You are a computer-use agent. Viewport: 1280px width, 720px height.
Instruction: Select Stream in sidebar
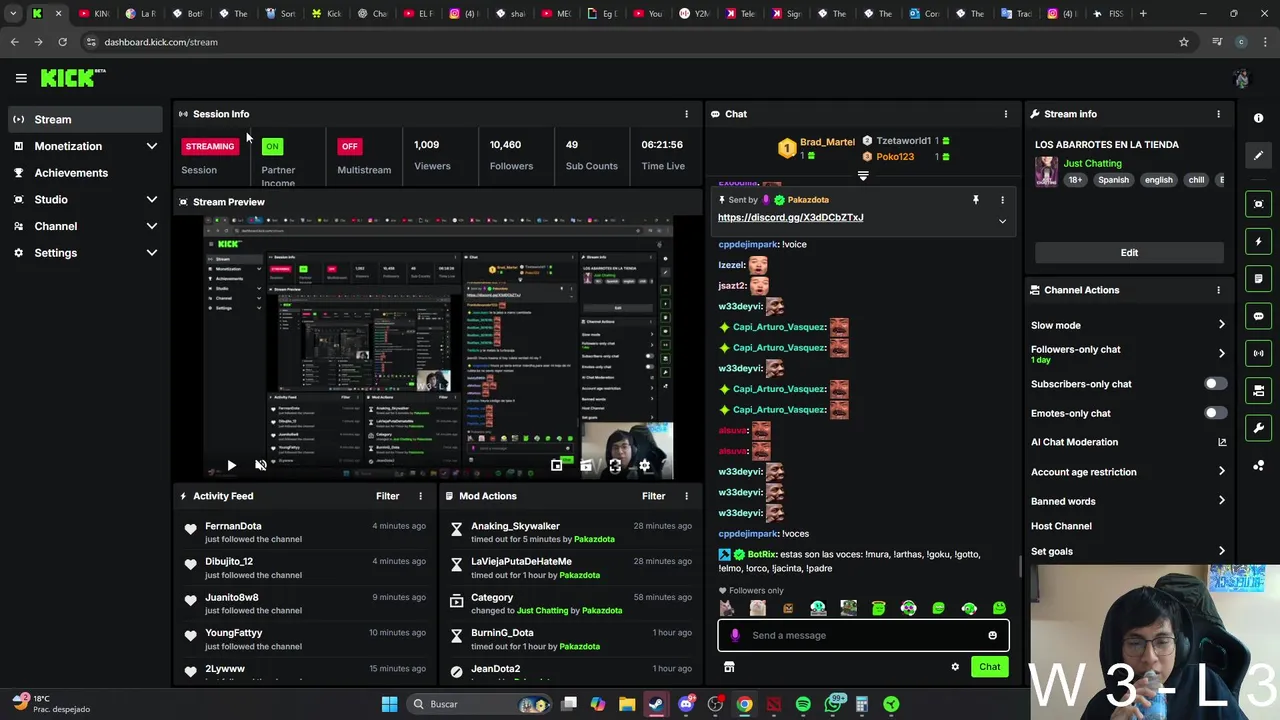84,119
